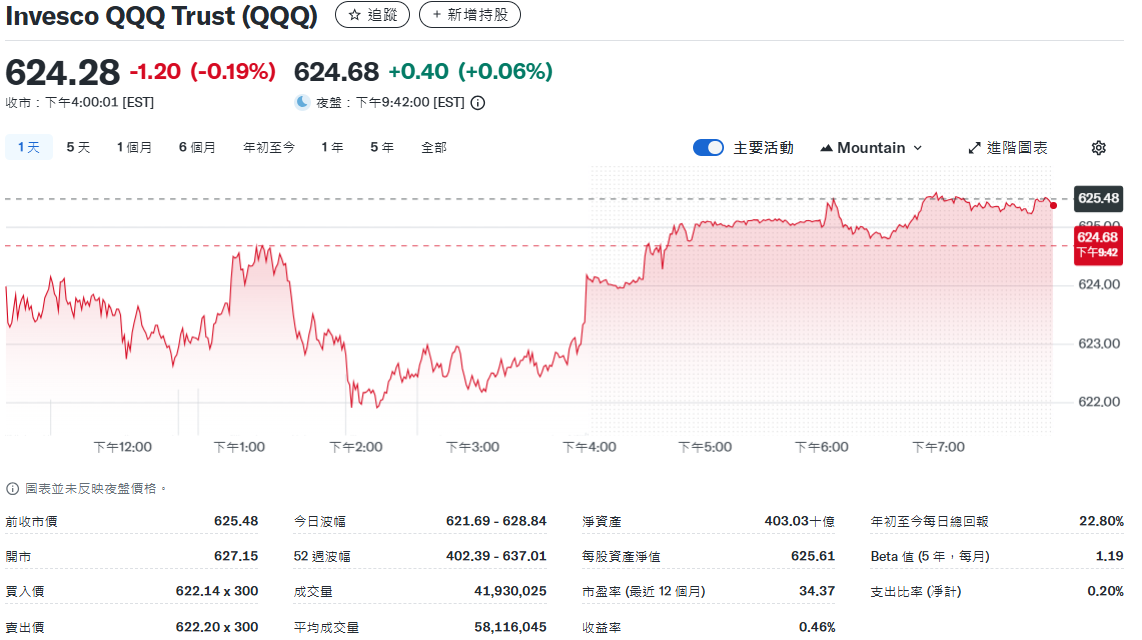
Task: Click the expand arrows icon for 進階圖表
Action: tap(974, 147)
